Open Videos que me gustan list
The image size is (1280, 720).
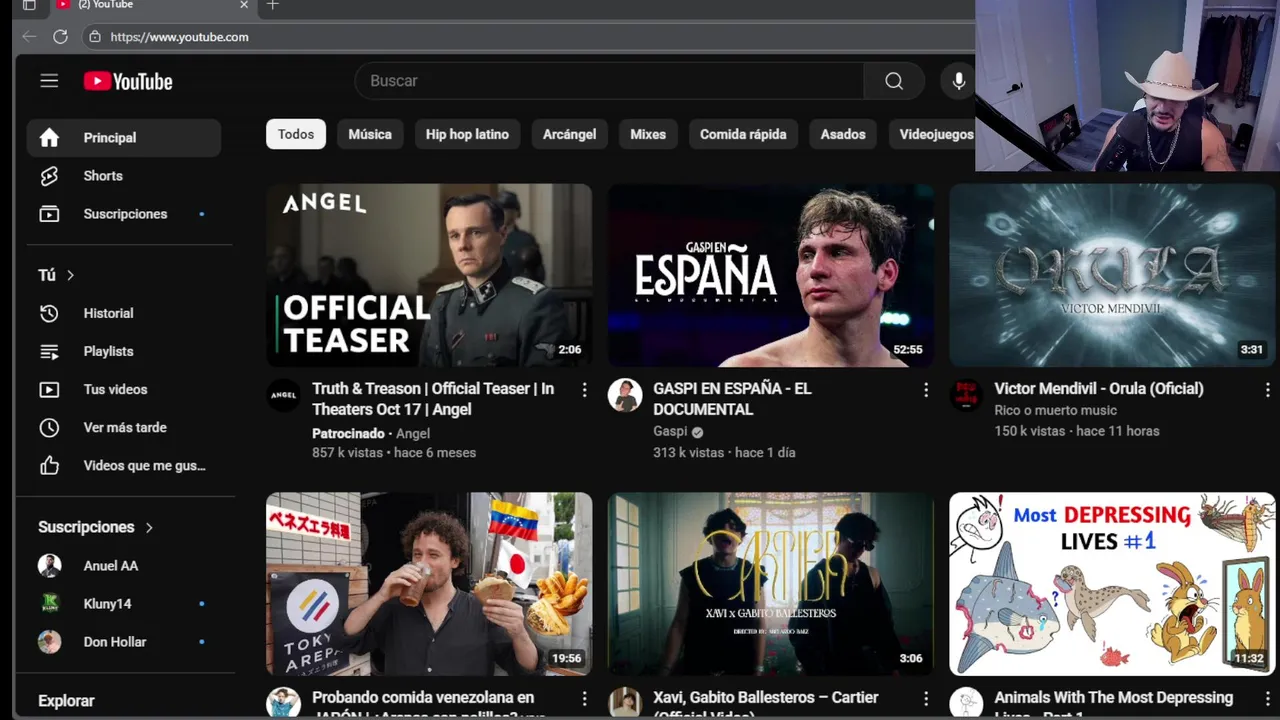[x=124, y=465]
